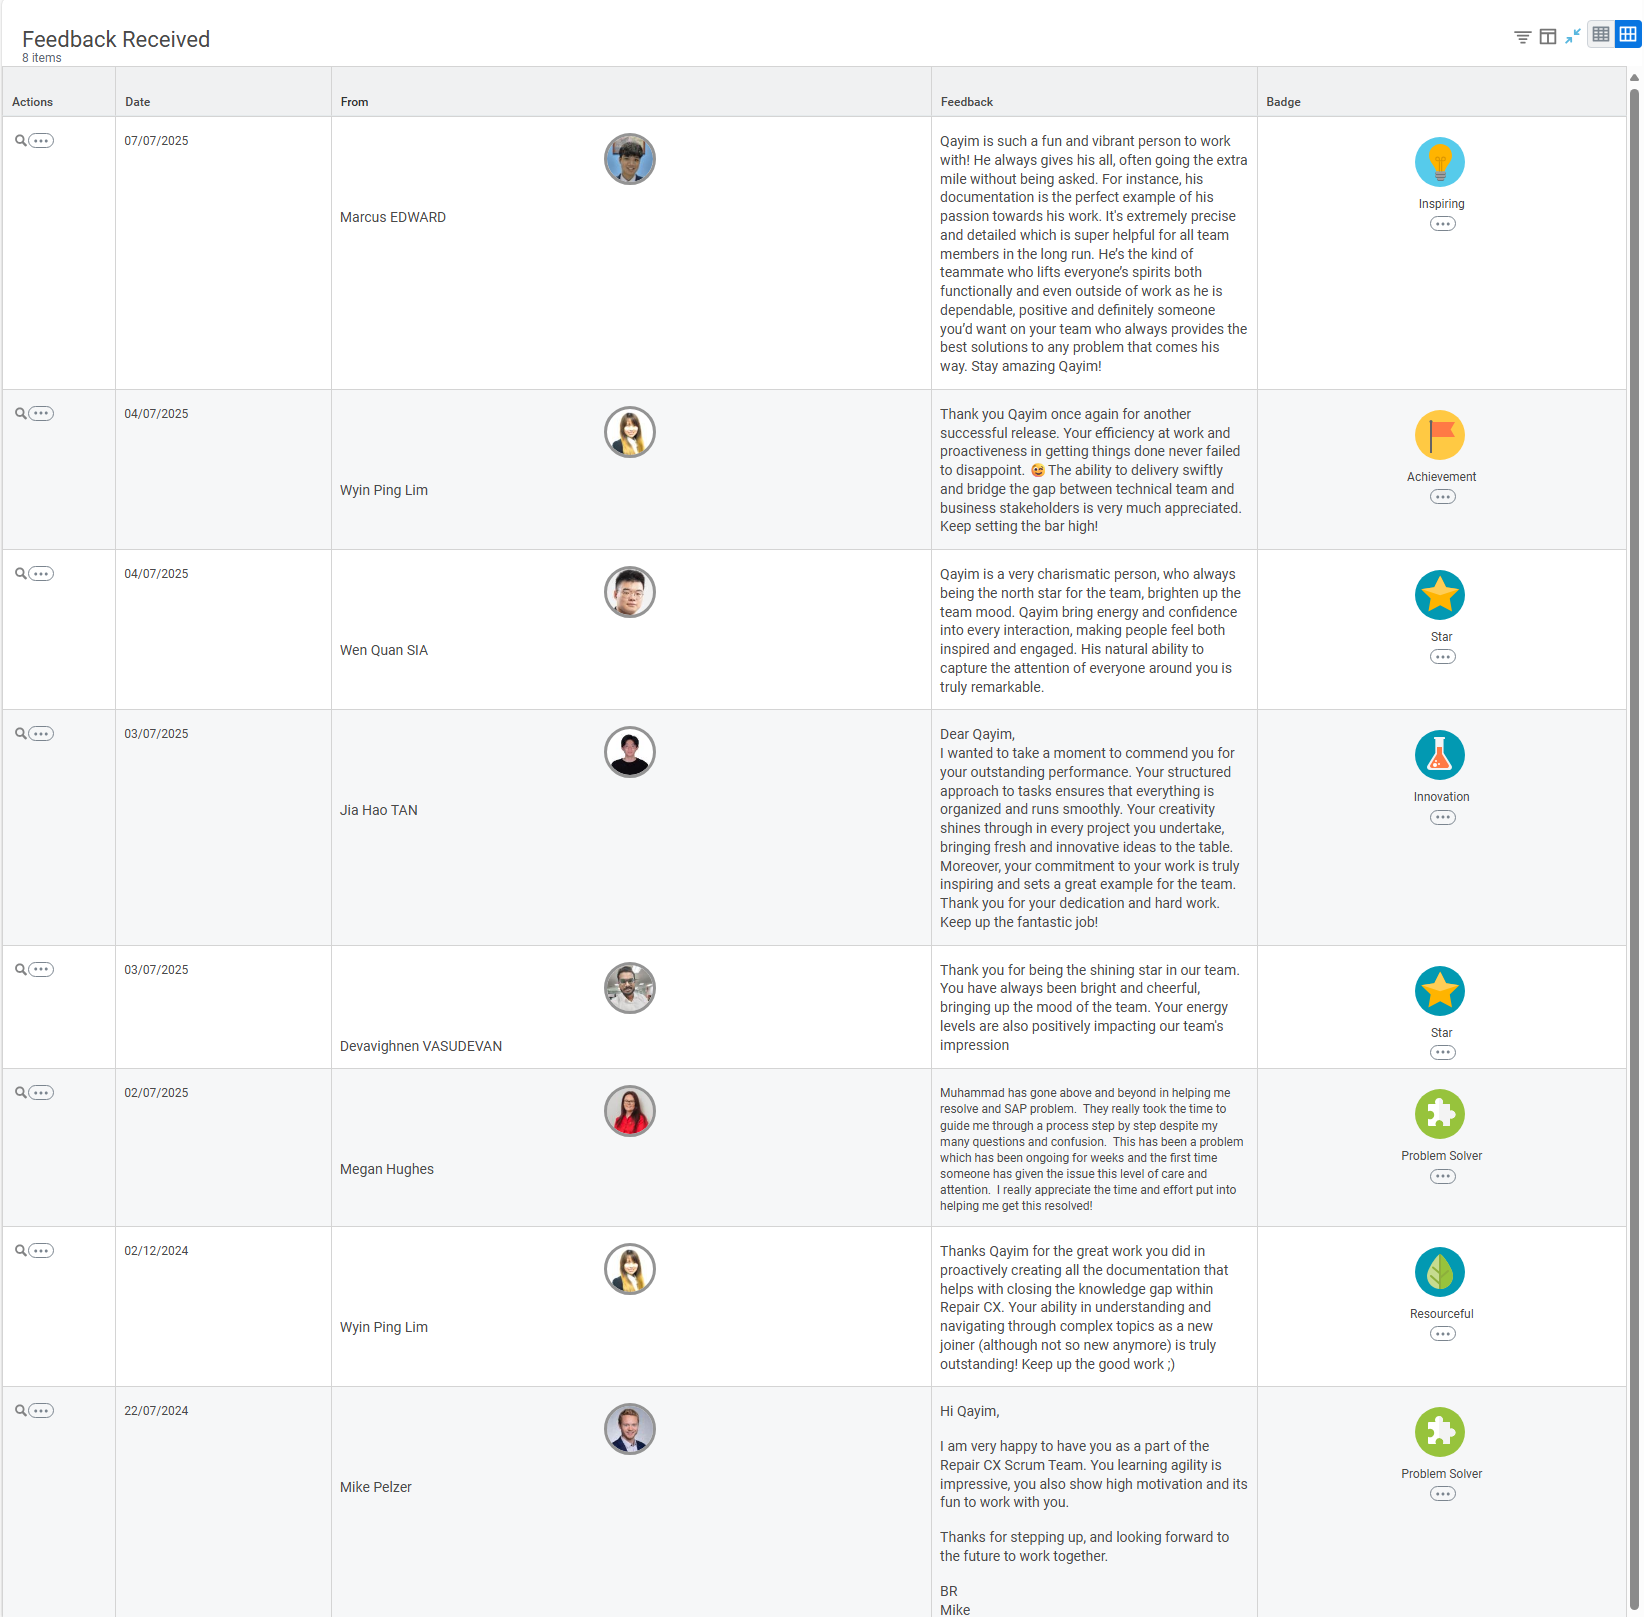1644x1617 pixels.
Task: Open Devavighnen VASUDEVAN's name link
Action: pyautogui.click(x=421, y=1046)
